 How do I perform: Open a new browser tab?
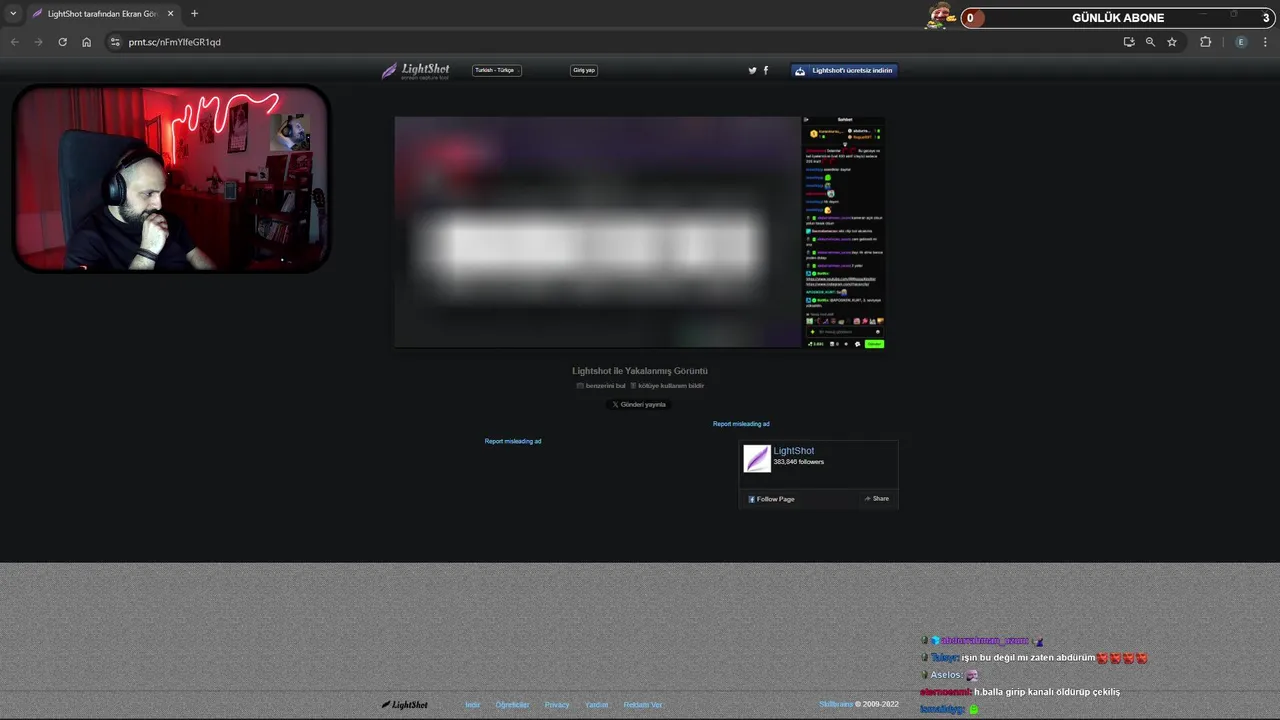194,14
